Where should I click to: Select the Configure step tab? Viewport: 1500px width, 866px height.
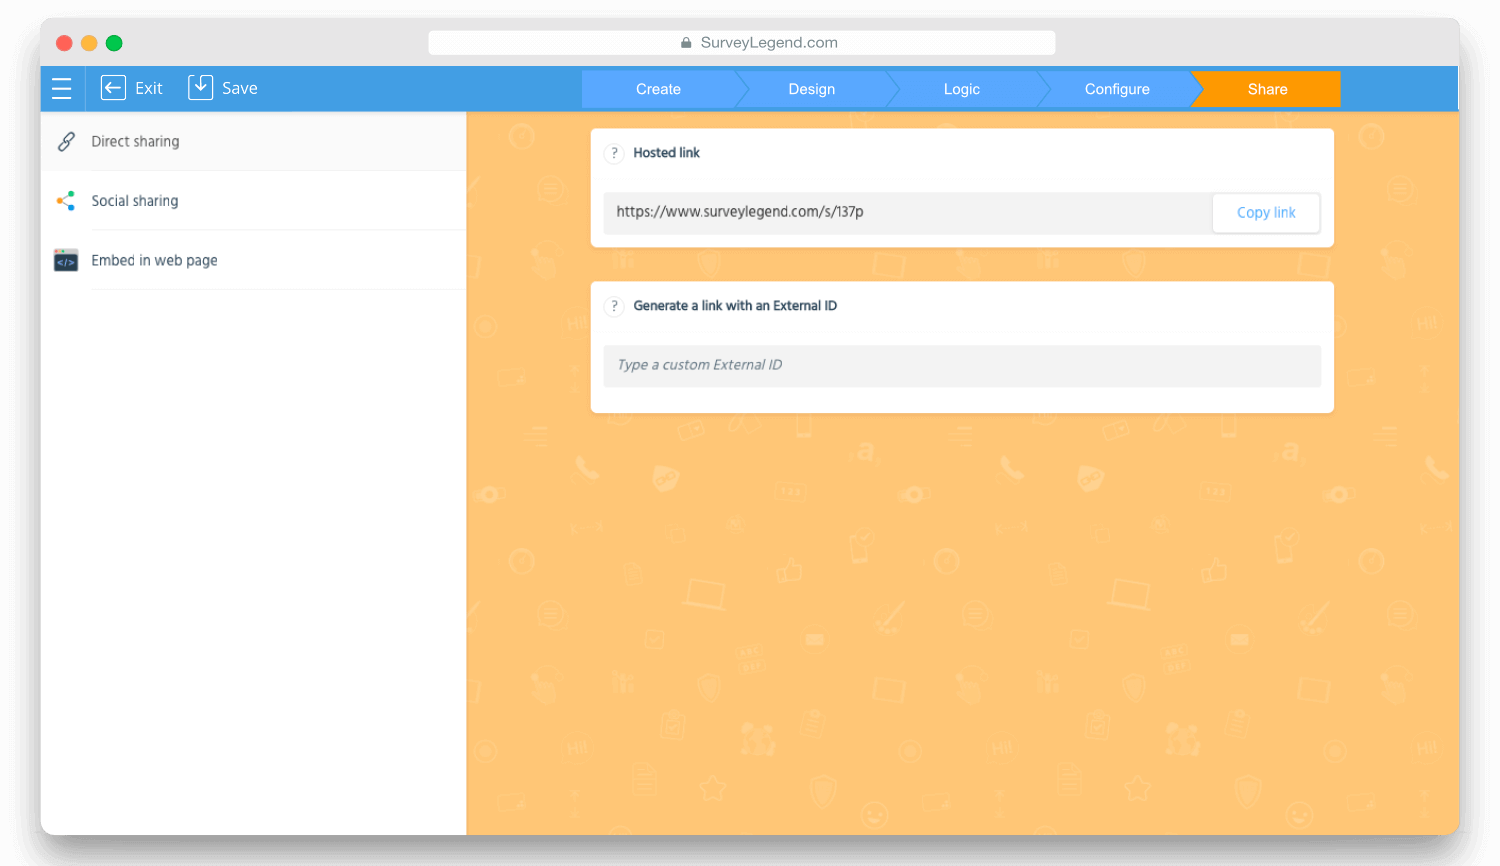tap(1117, 89)
